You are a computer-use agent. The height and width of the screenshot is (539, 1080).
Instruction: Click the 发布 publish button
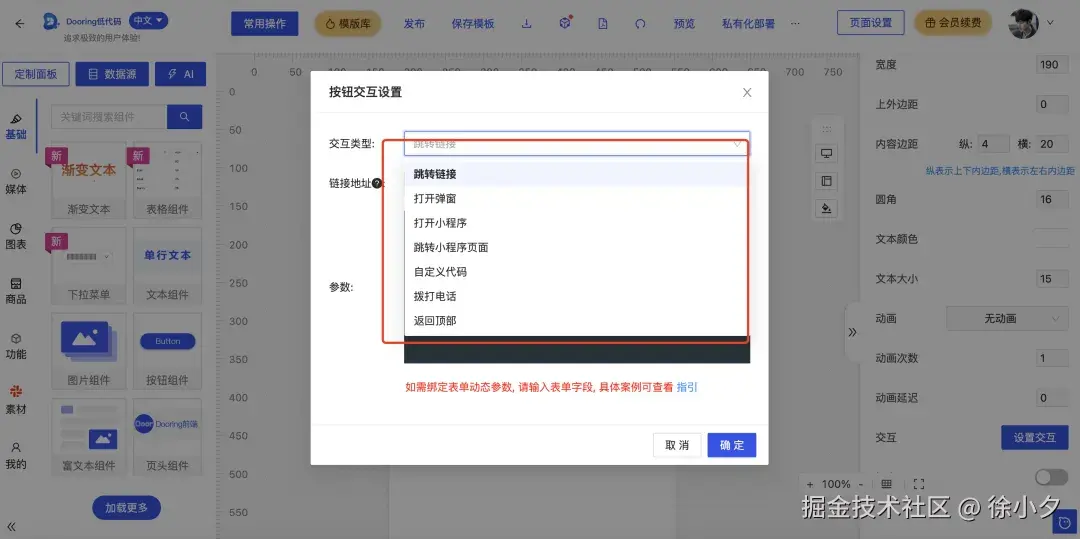point(414,23)
